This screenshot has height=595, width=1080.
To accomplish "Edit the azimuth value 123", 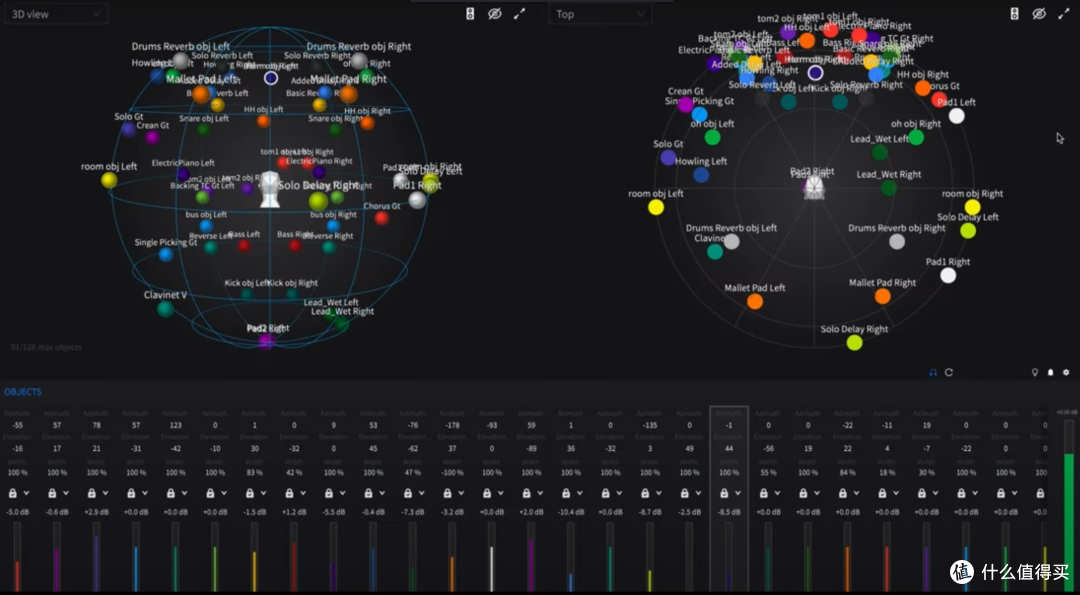I will [x=176, y=426].
